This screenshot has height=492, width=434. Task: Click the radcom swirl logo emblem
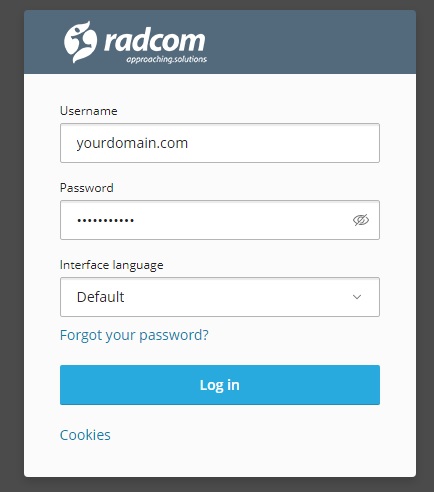point(80,42)
